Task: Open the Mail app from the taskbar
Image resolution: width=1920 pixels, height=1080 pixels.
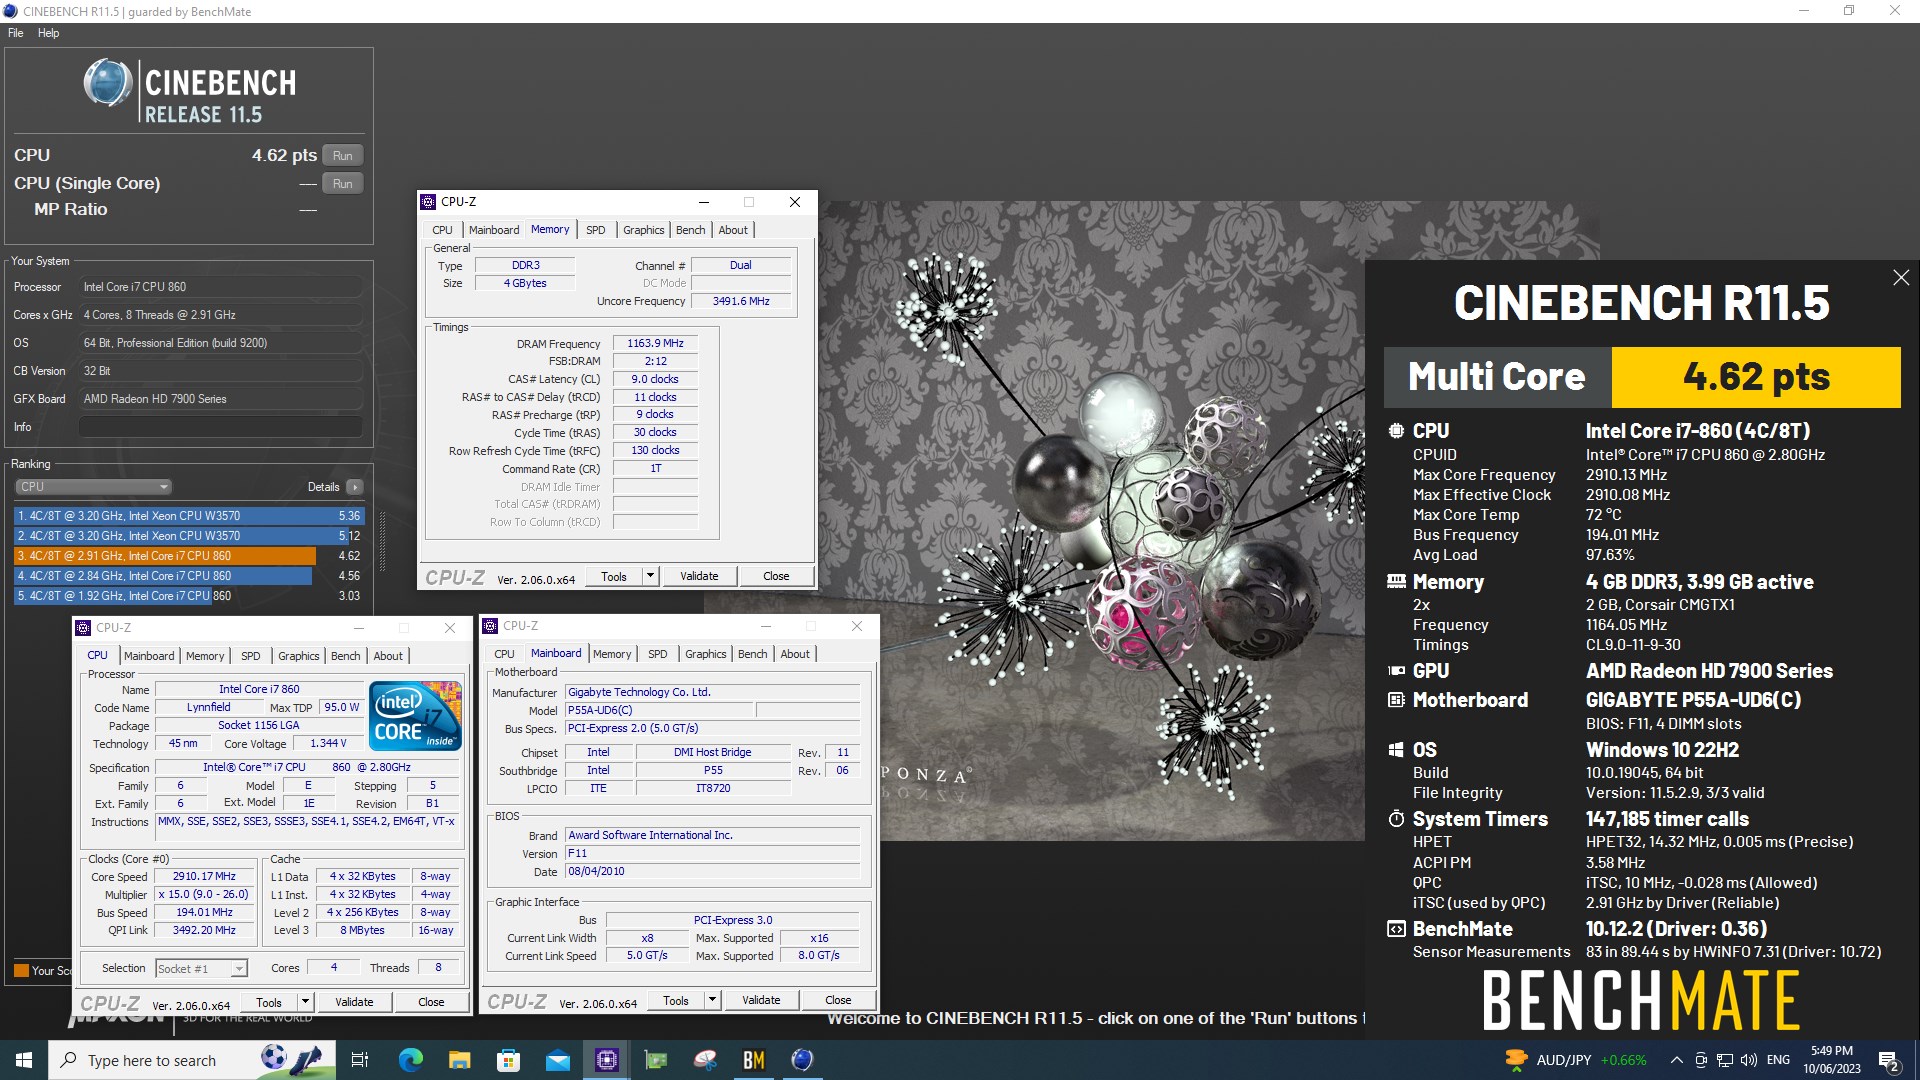Action: tap(557, 1060)
